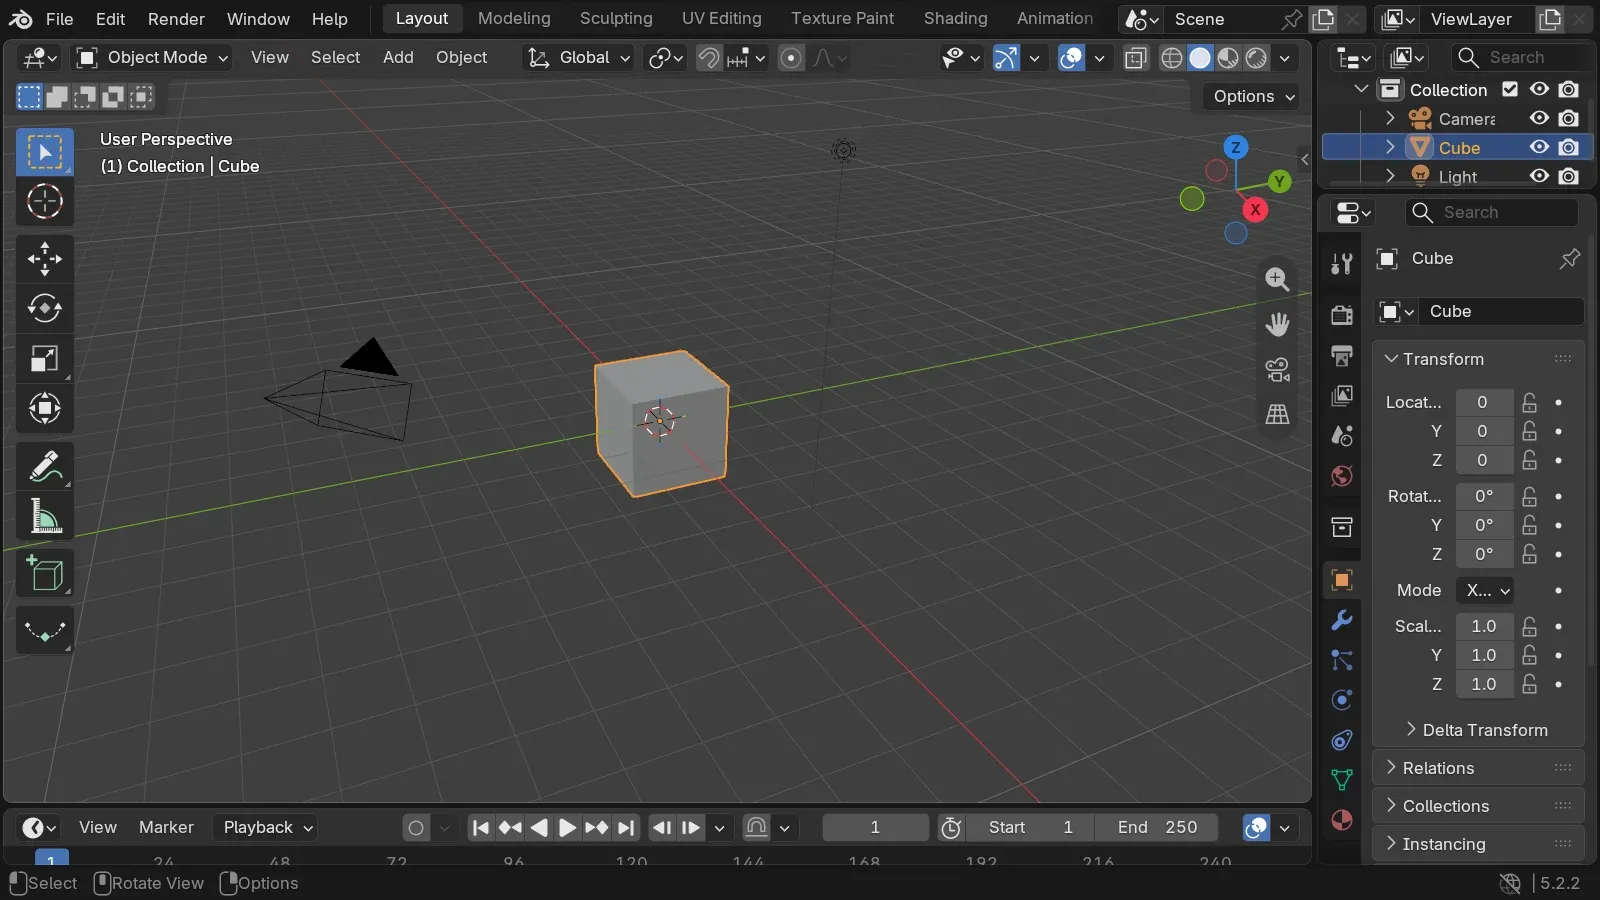Viewport: 1600px width, 900px height.
Task: Uncheck the Collection exclude checkbox
Action: pyautogui.click(x=1510, y=89)
